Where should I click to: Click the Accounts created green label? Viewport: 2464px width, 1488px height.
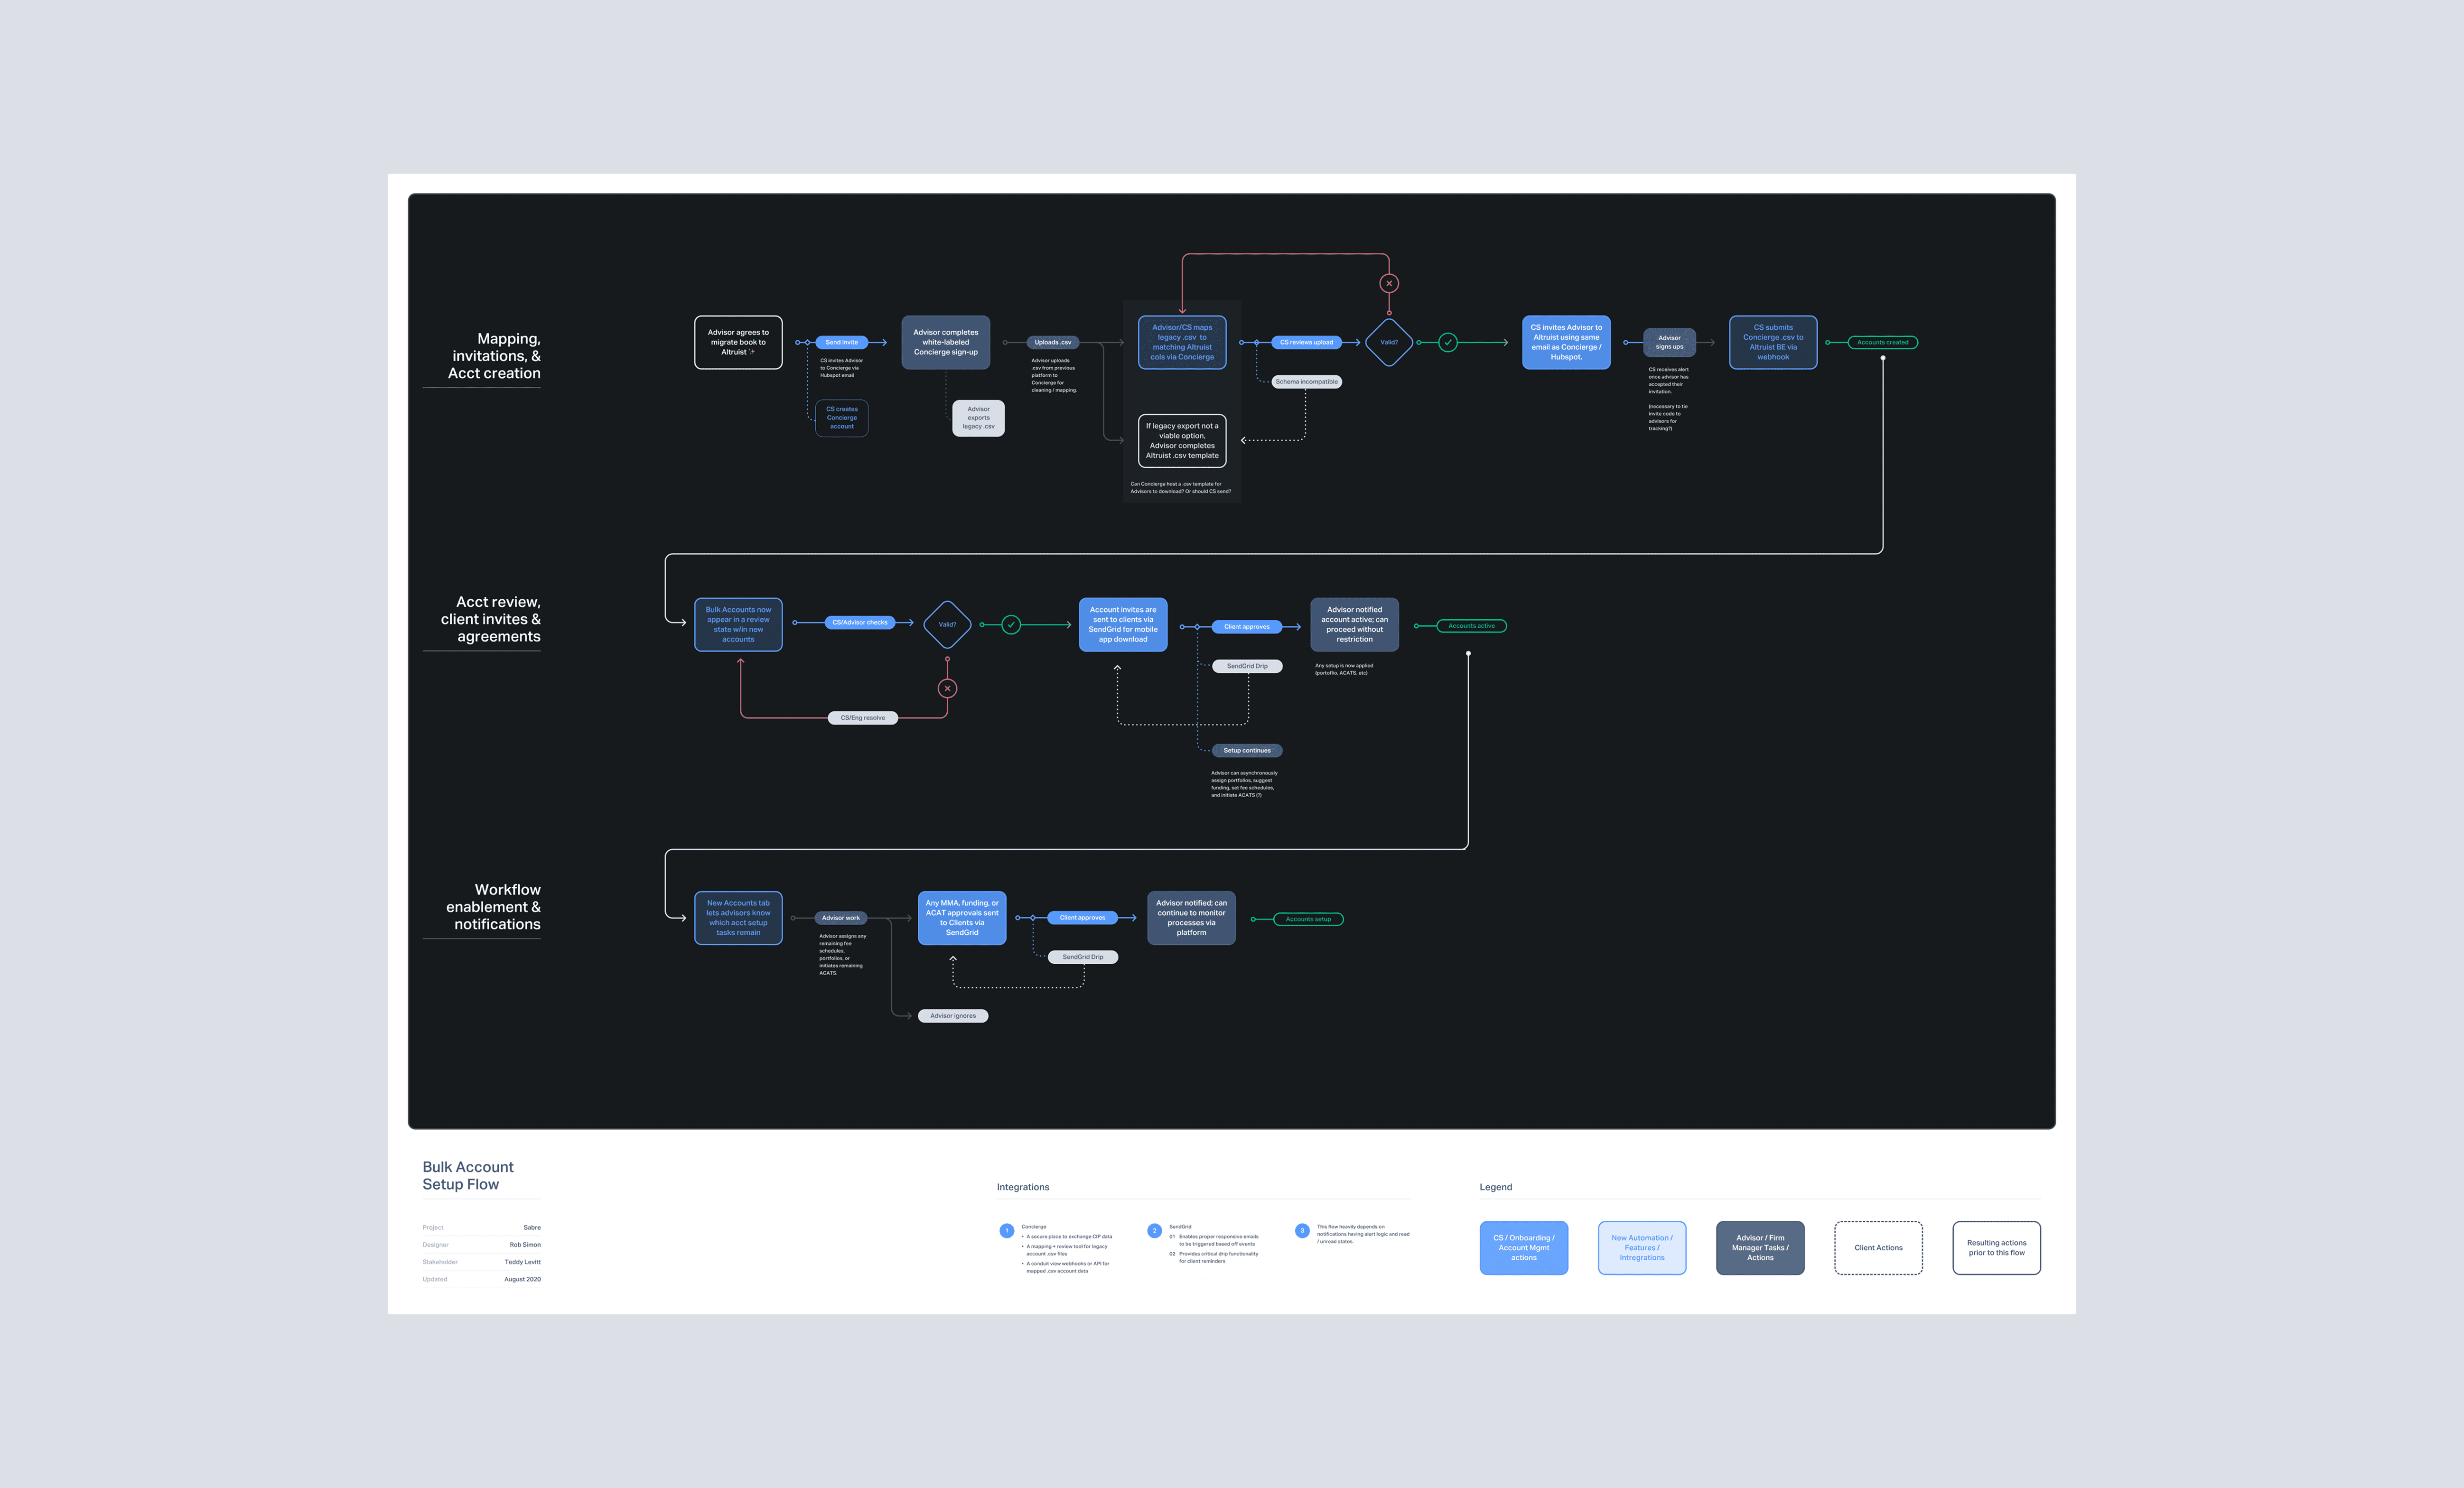pos(1882,343)
